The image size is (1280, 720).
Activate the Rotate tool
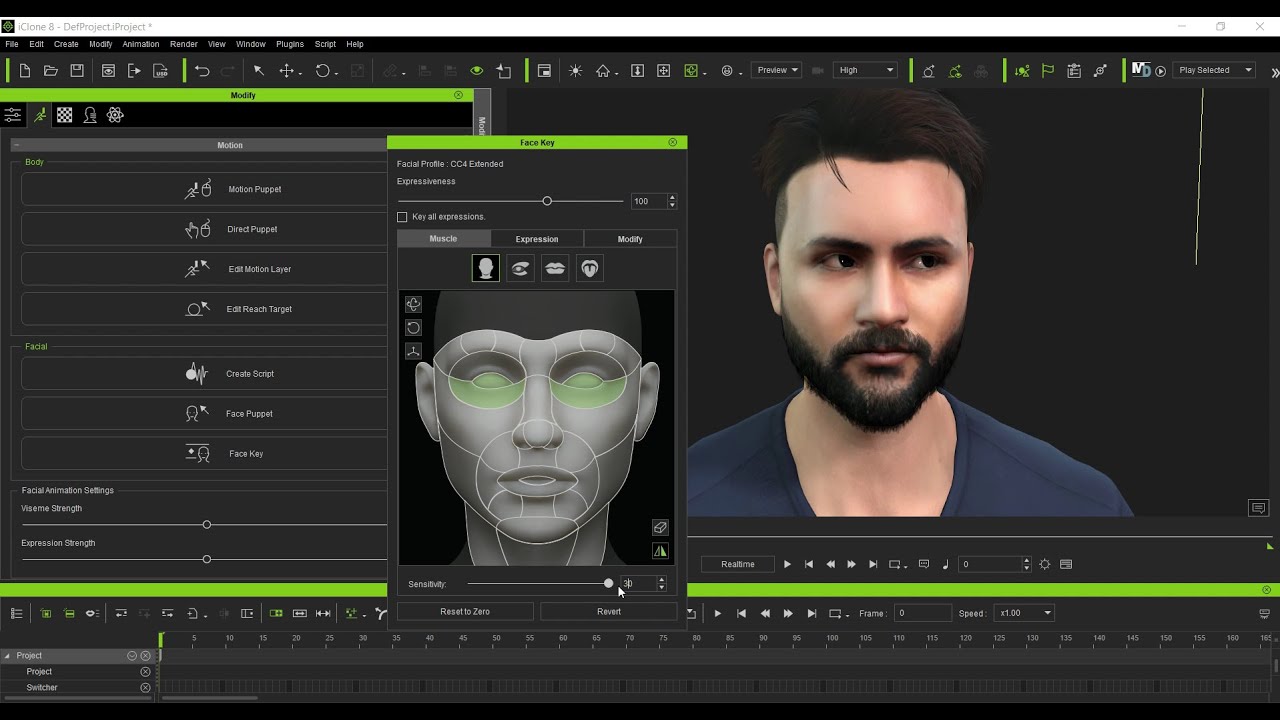click(322, 70)
